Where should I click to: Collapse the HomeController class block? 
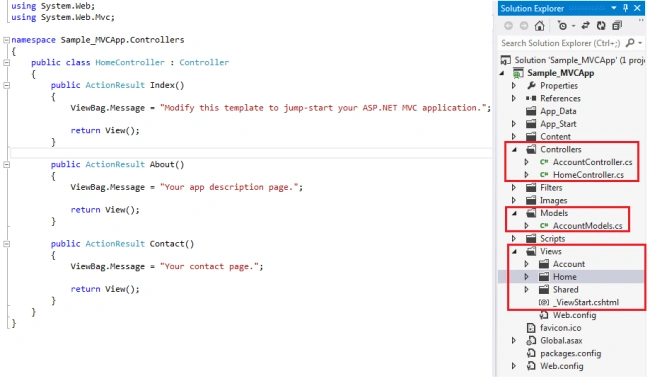click(6, 63)
